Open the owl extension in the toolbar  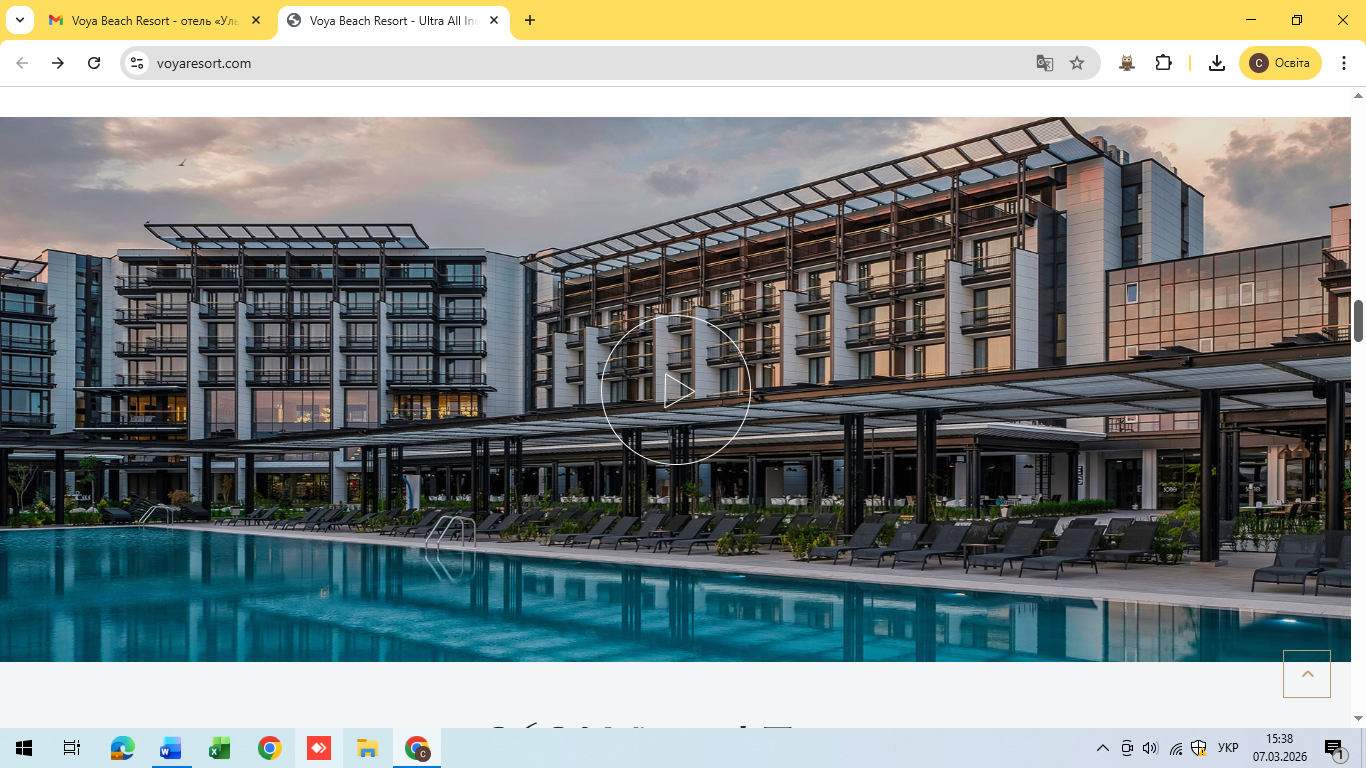click(1127, 63)
